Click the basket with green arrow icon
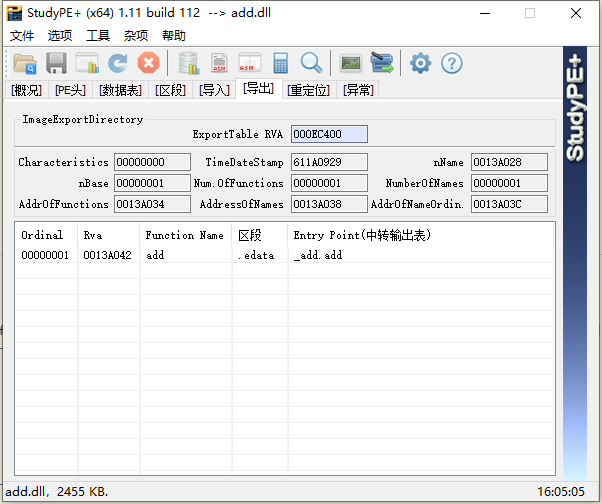 (x=382, y=63)
